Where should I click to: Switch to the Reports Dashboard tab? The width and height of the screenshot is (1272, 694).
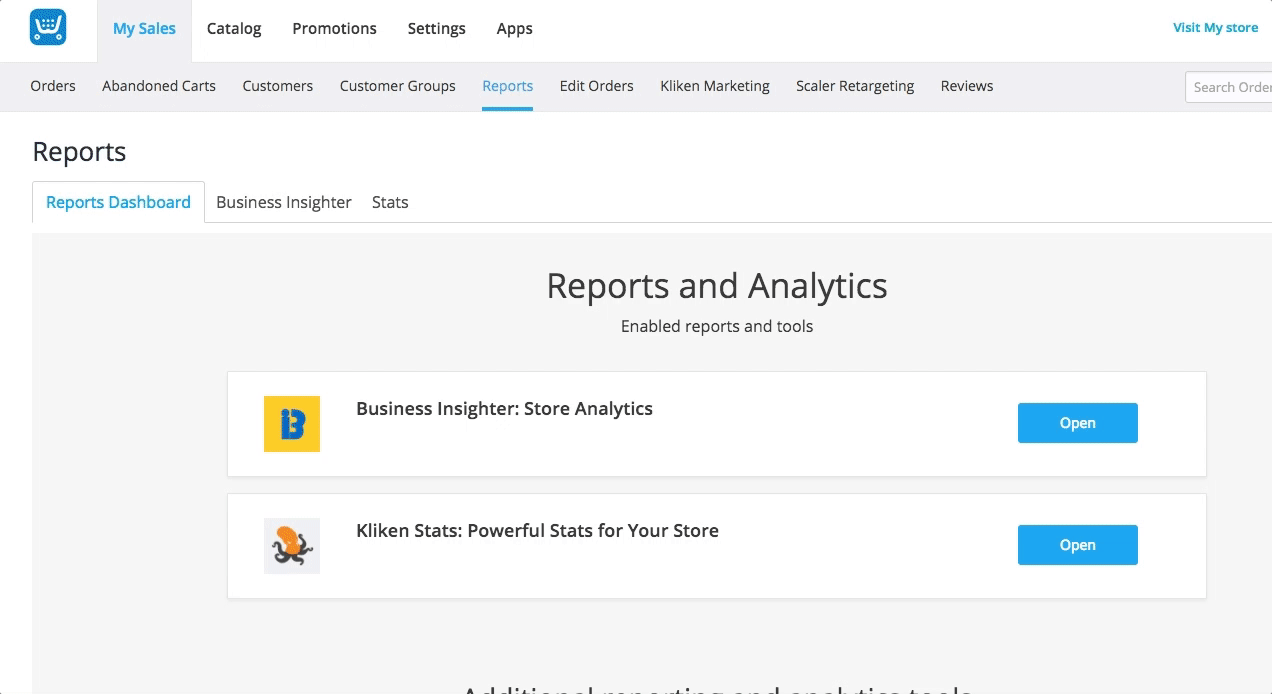pyautogui.click(x=118, y=202)
